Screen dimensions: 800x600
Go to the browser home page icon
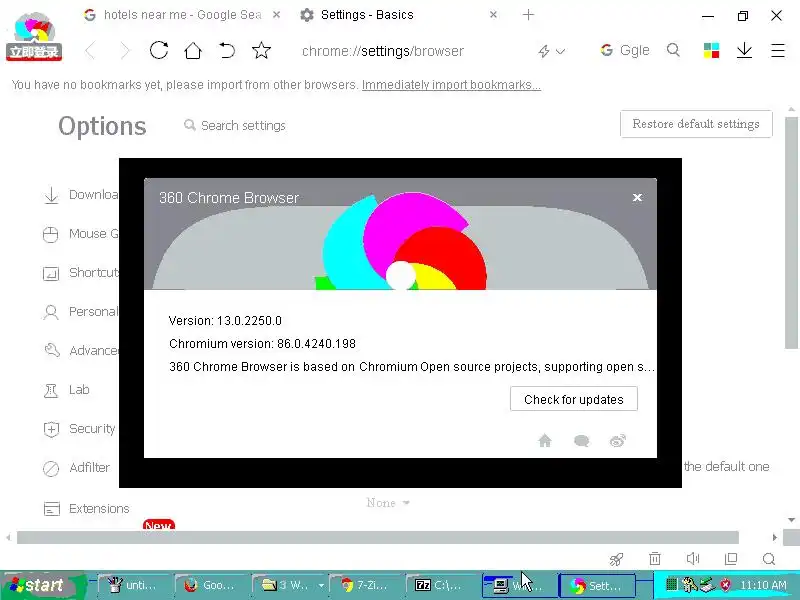pos(193,51)
